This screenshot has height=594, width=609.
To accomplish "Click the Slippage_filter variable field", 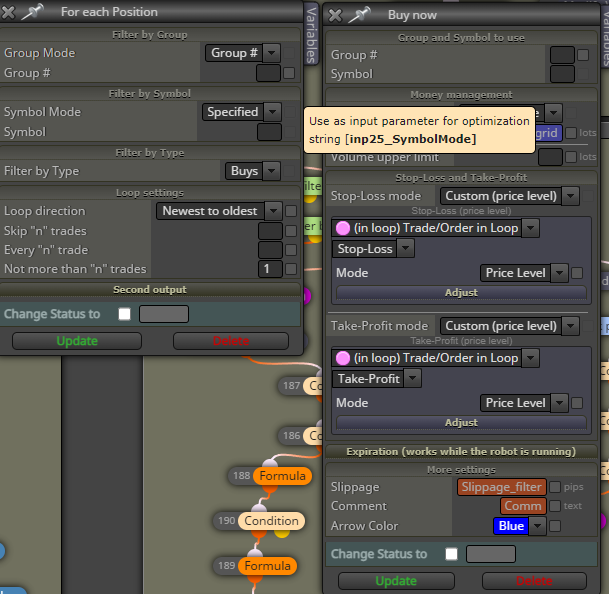I will 501,487.
